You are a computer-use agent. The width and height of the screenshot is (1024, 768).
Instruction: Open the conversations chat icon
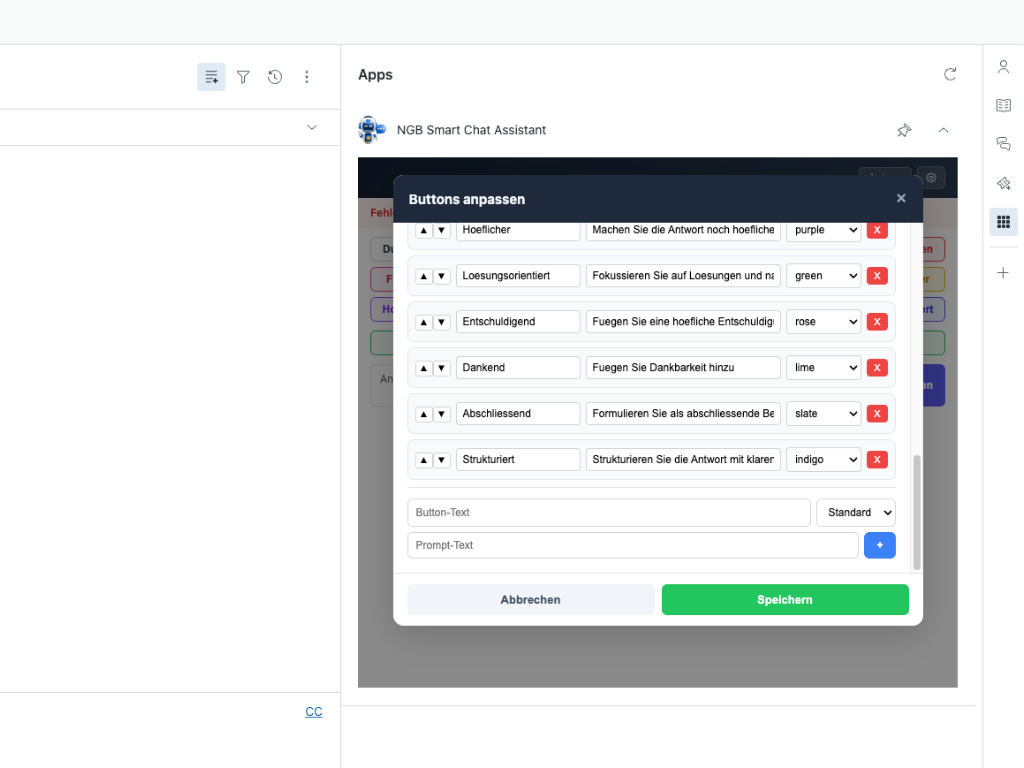point(1003,143)
